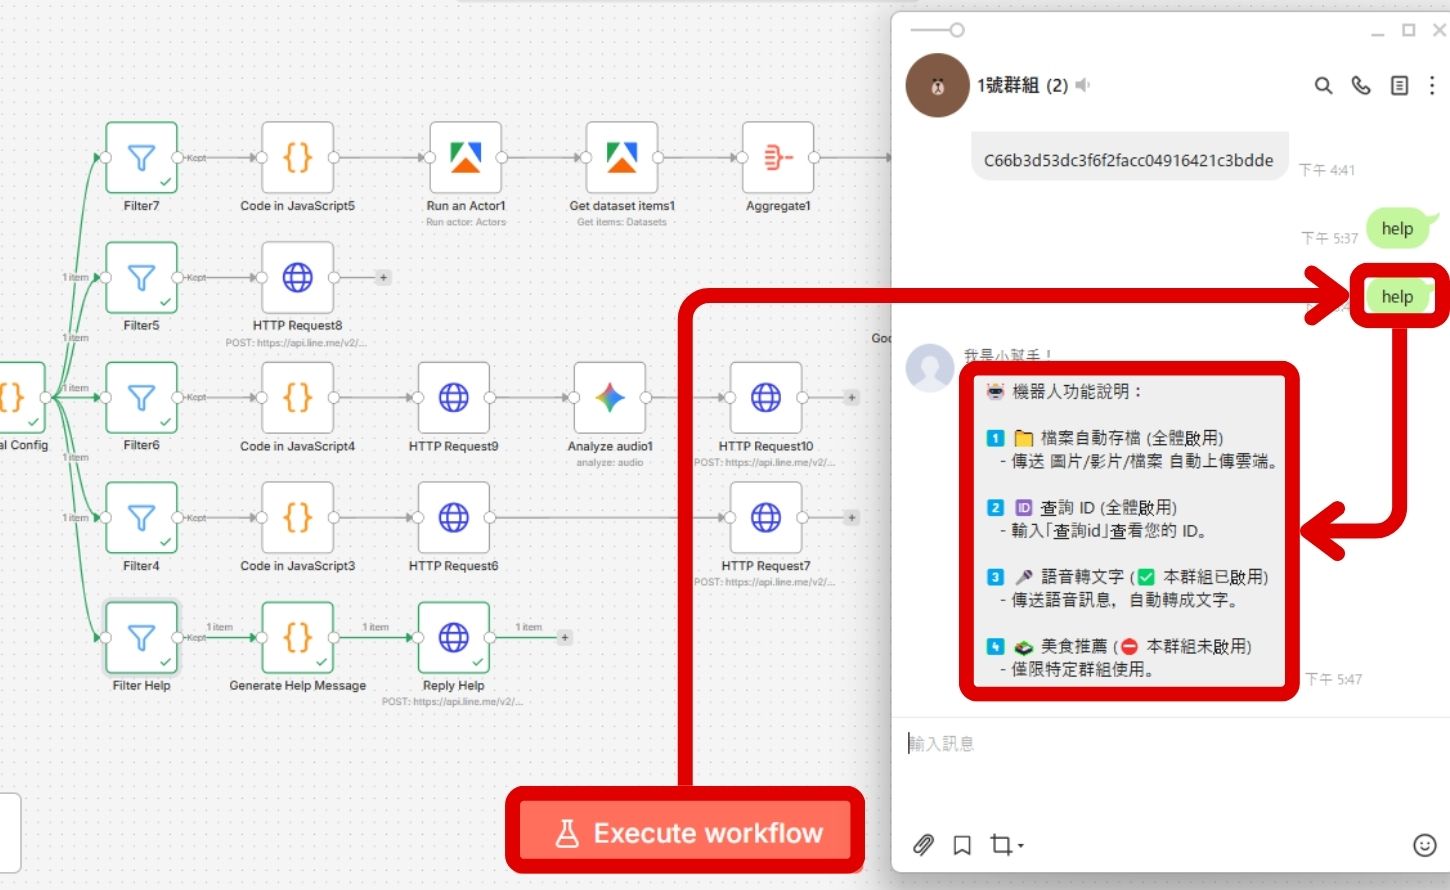Open the notes panel icon in the chat header

[x=1398, y=86]
